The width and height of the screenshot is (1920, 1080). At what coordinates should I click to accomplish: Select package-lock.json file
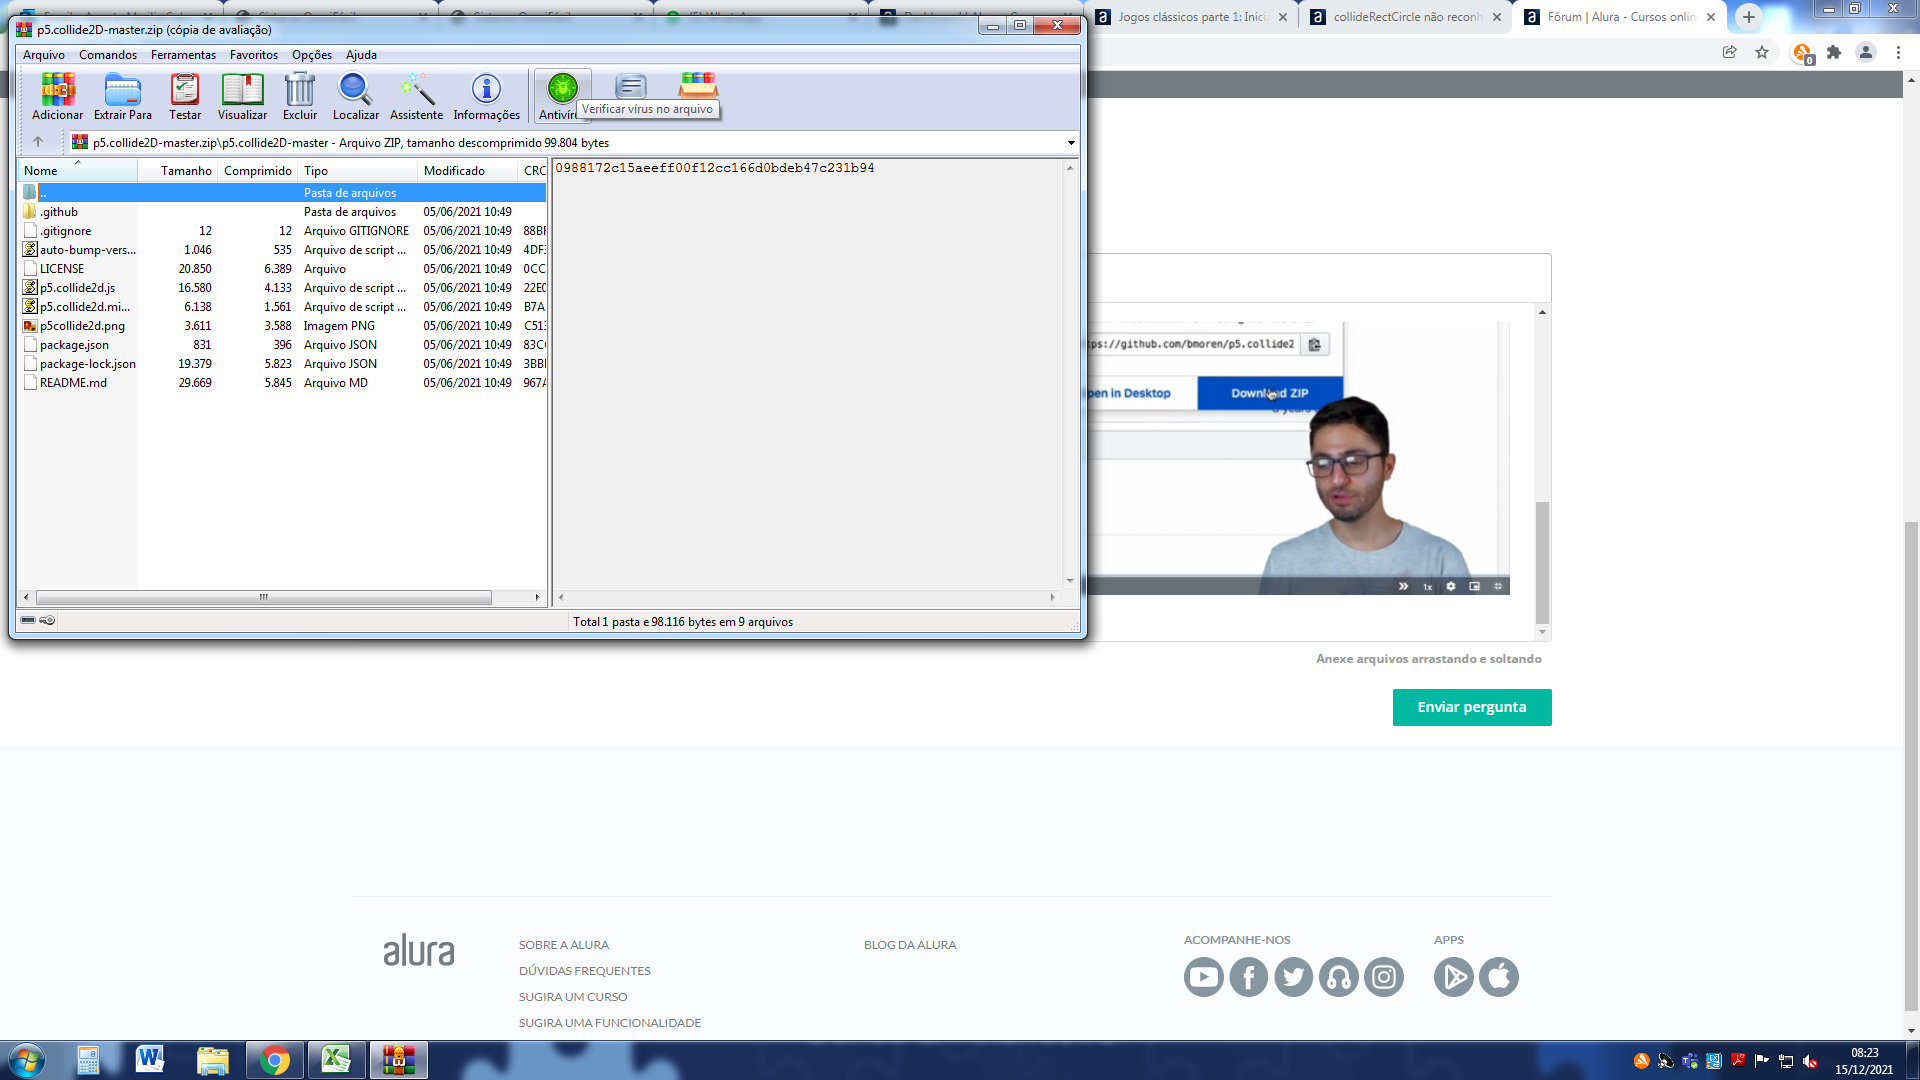click(282, 364)
